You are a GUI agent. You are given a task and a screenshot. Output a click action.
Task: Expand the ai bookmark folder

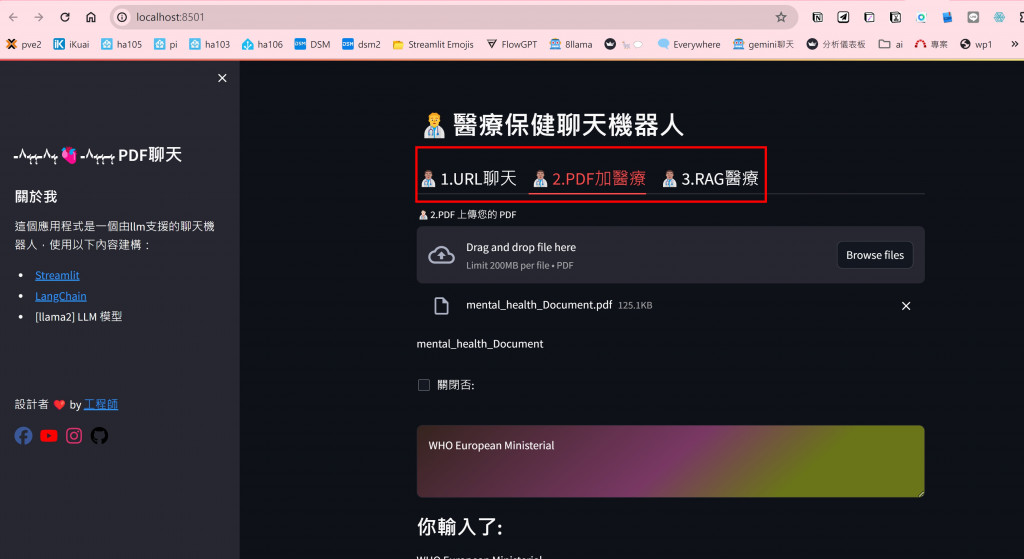click(x=891, y=44)
